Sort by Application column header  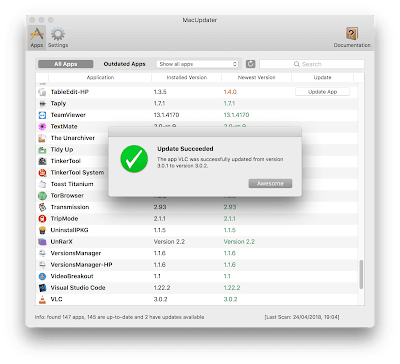point(100,77)
